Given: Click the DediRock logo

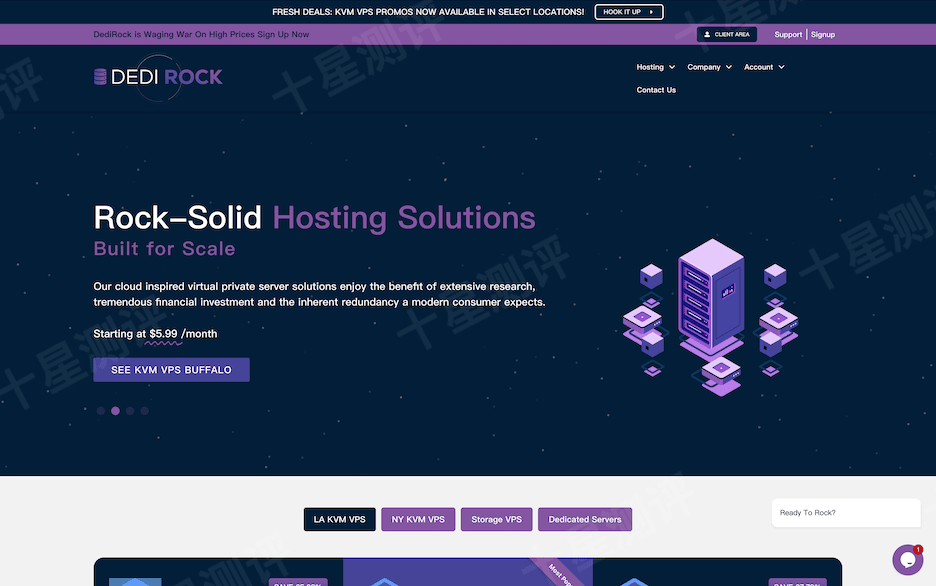Looking at the screenshot, I should pyautogui.click(x=157, y=77).
